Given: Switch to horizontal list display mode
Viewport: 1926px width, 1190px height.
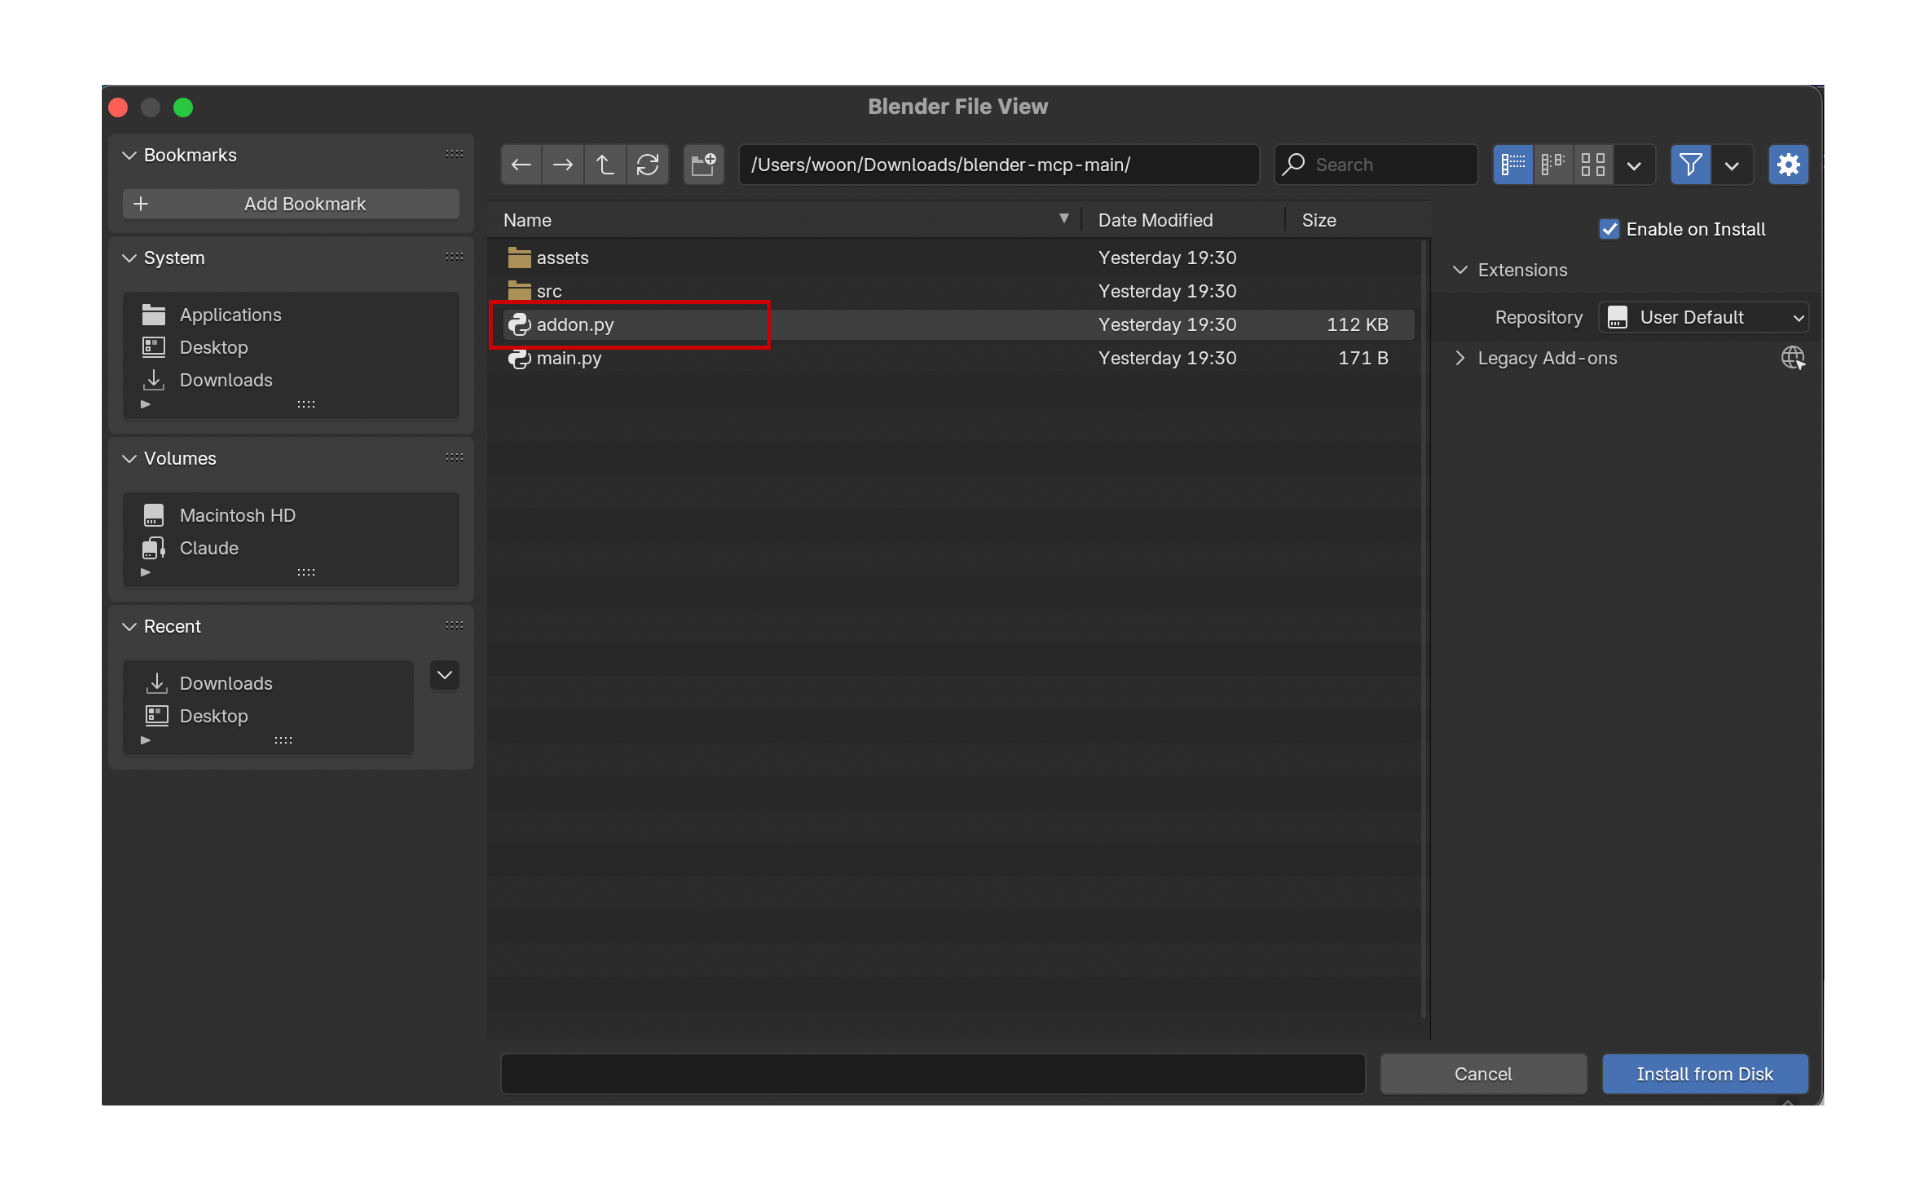Looking at the screenshot, I should pos(1553,165).
